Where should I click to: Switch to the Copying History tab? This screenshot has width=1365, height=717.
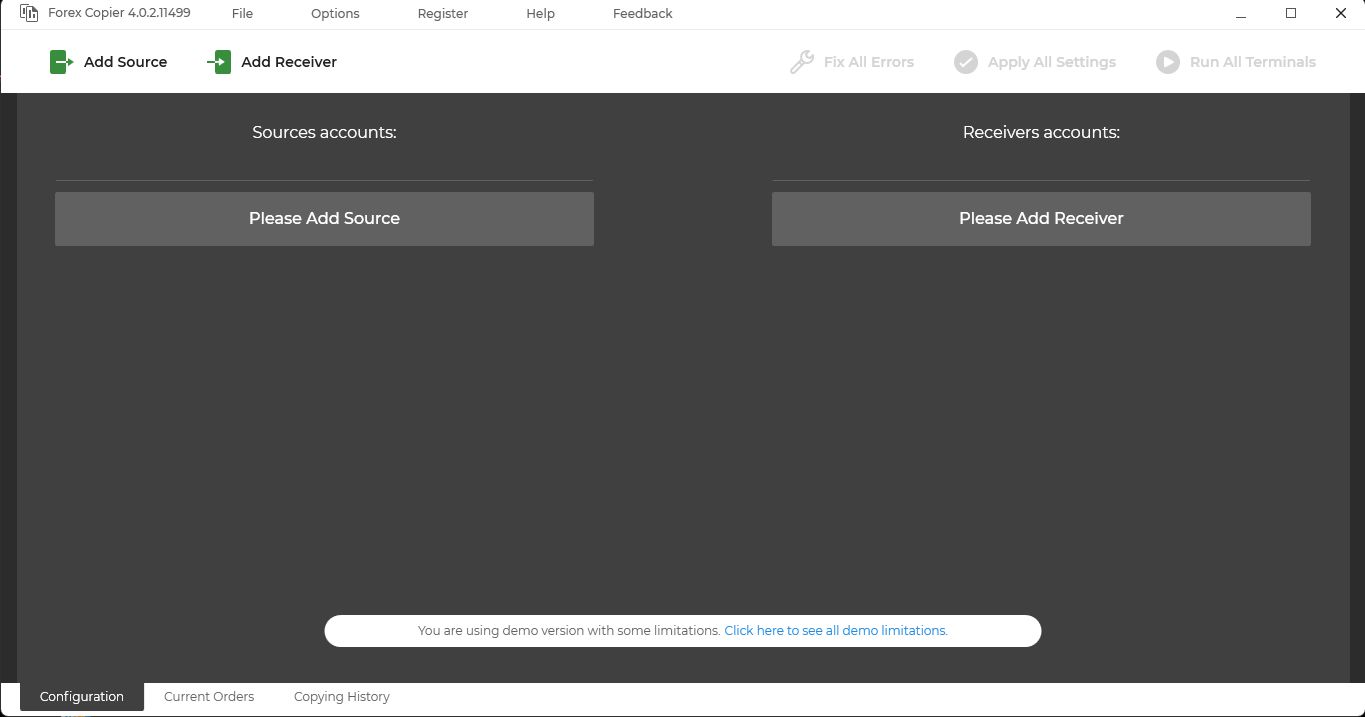point(341,696)
